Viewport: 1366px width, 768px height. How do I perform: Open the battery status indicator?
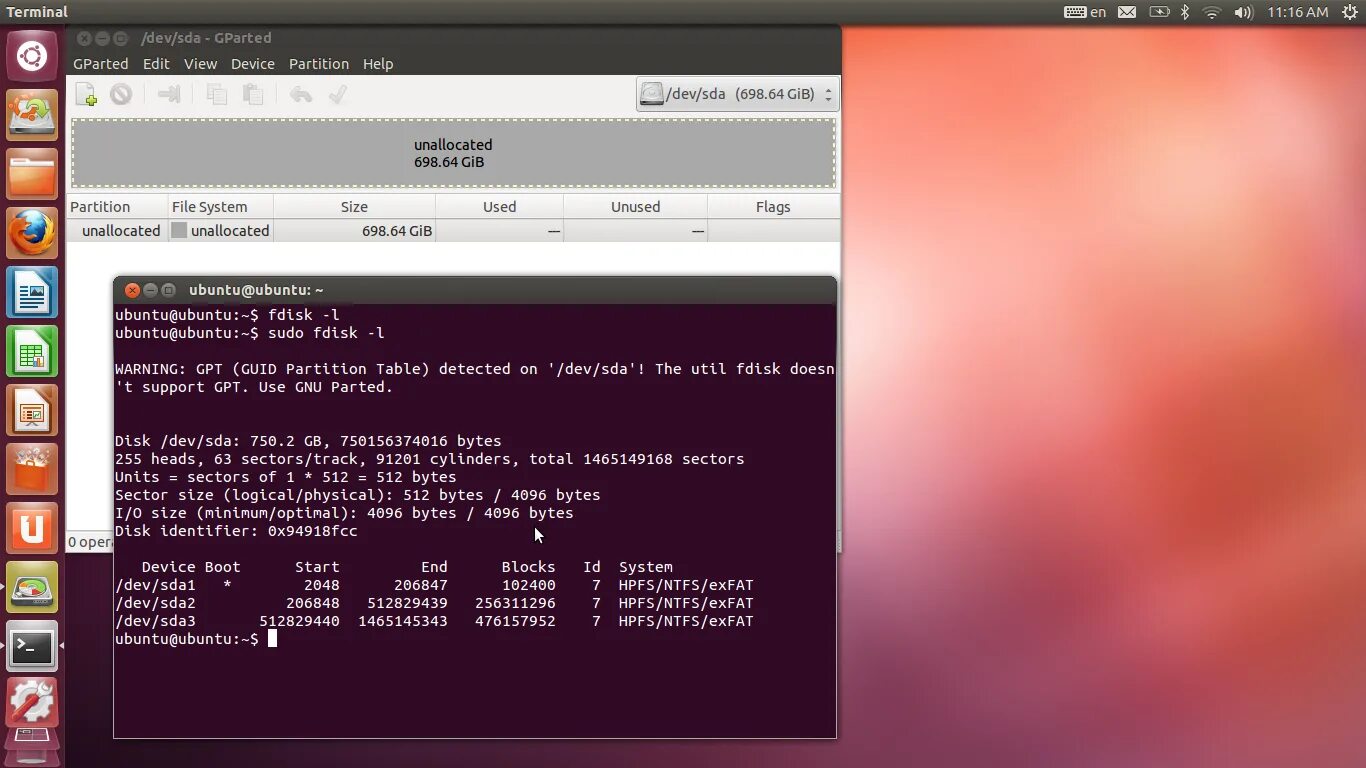(x=1159, y=12)
